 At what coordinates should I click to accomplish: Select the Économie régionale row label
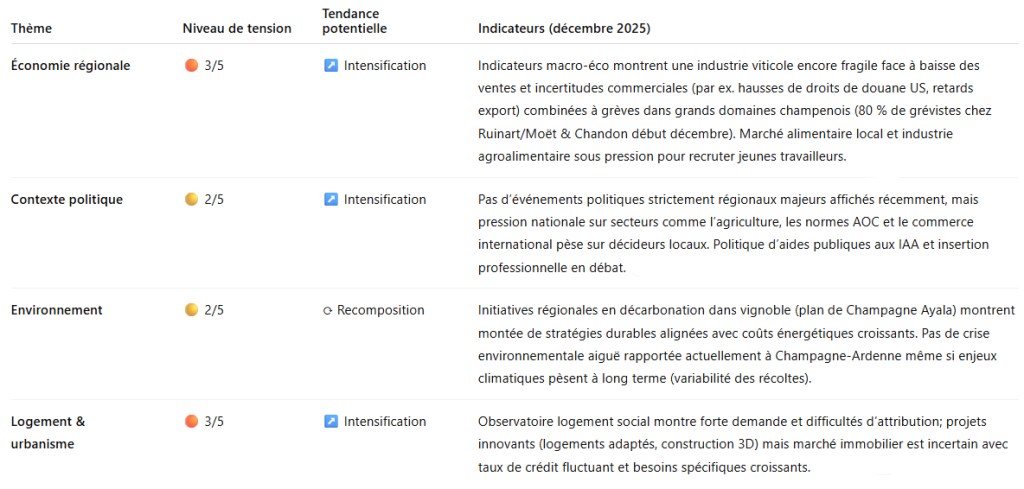70,66
